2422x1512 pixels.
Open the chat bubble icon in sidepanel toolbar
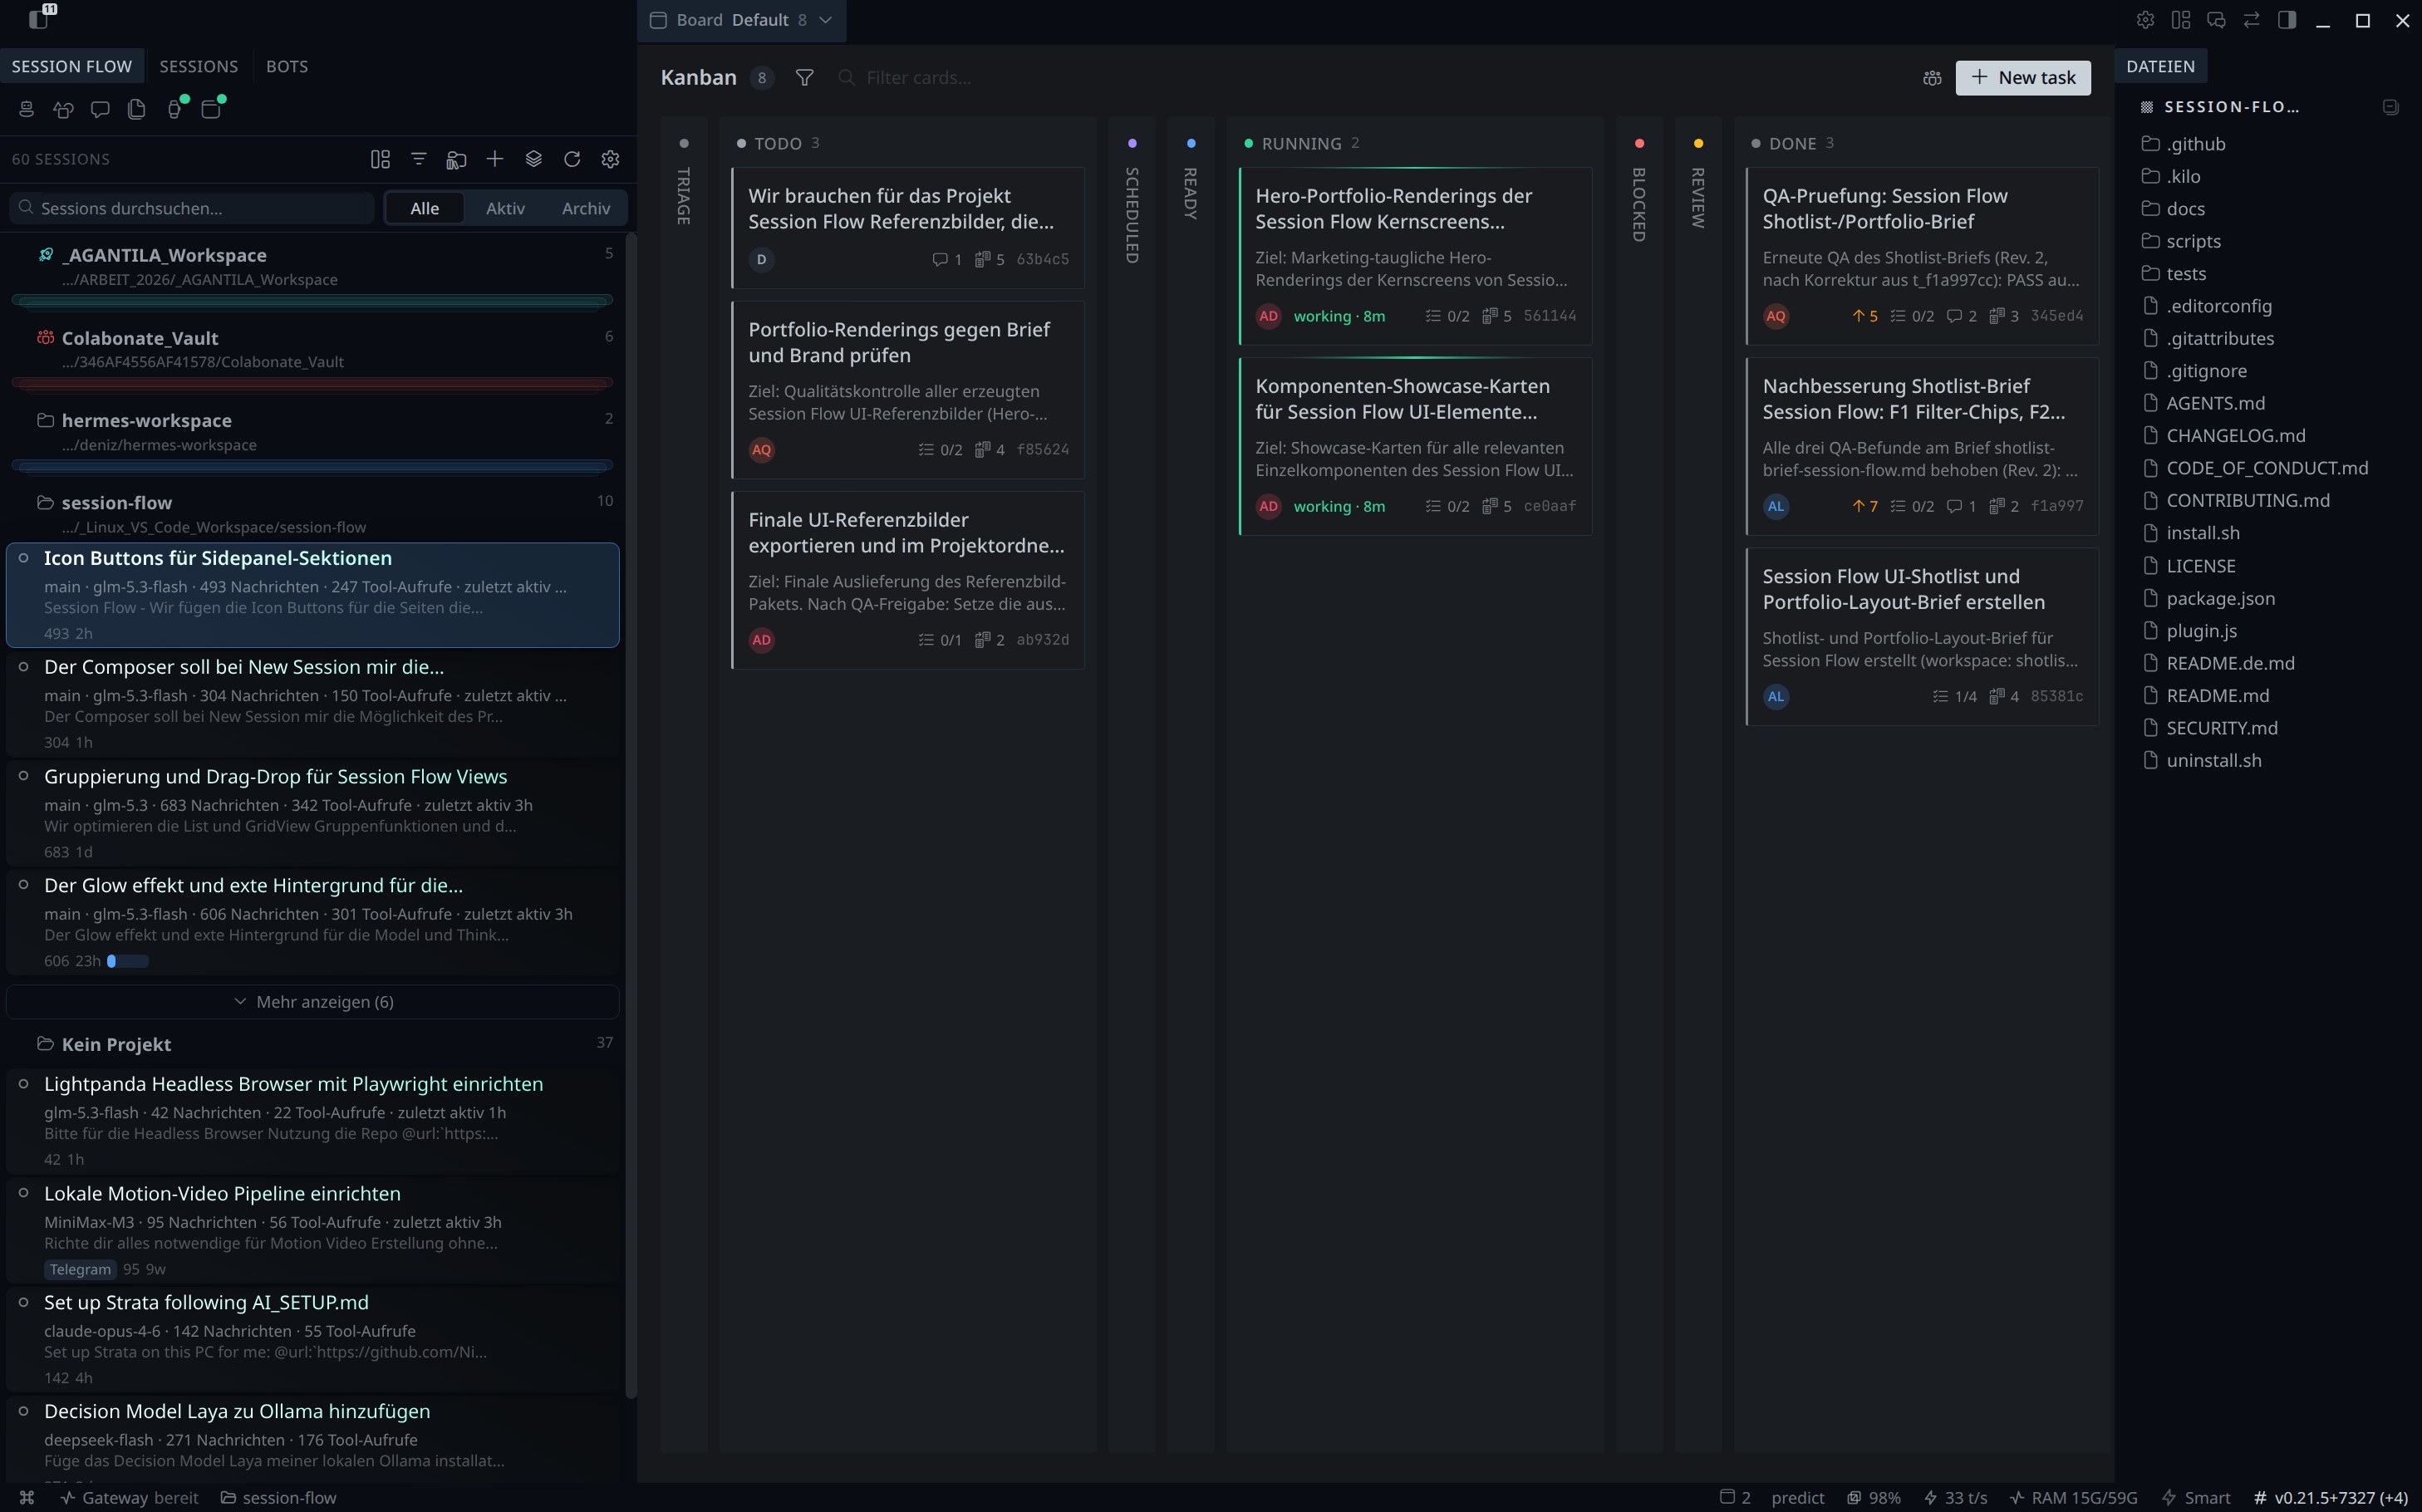tap(100, 109)
